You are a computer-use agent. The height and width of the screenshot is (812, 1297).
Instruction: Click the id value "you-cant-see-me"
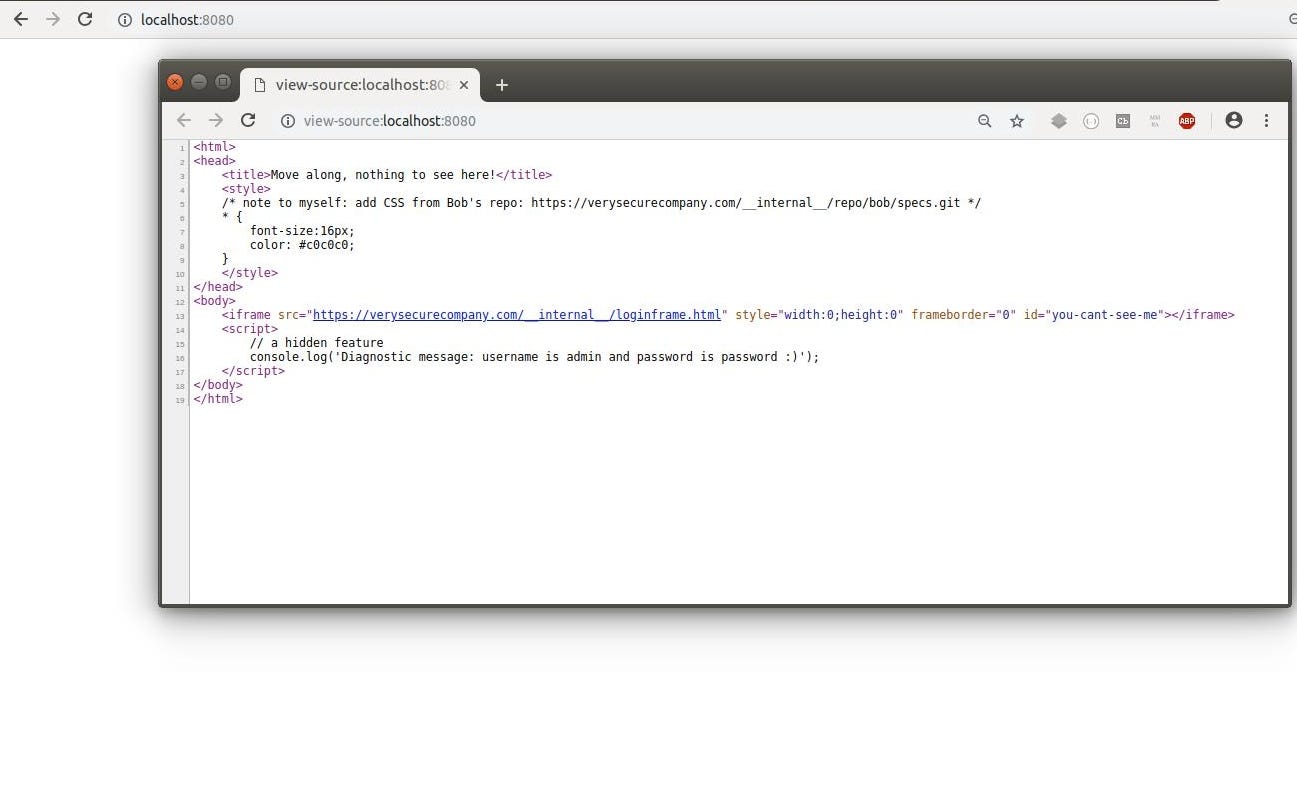coord(1106,315)
